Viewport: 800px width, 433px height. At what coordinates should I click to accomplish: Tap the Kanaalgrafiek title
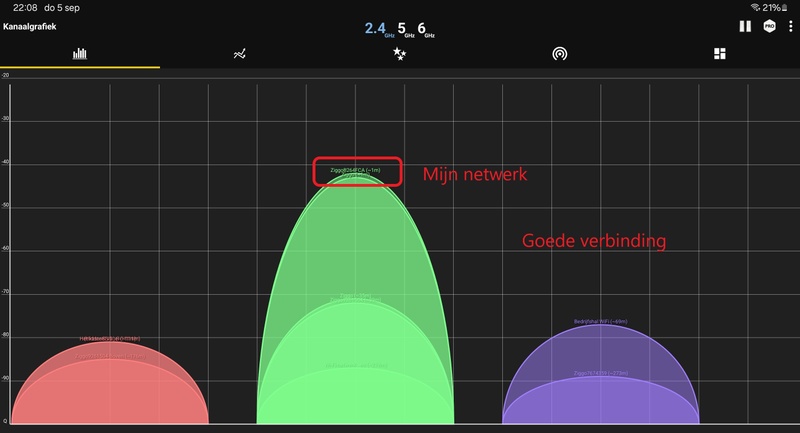tap(30, 27)
